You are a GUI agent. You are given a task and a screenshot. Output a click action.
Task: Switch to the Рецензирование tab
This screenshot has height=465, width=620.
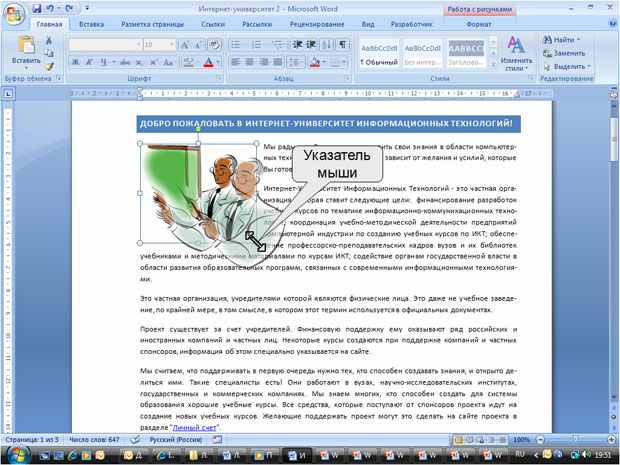pos(317,24)
